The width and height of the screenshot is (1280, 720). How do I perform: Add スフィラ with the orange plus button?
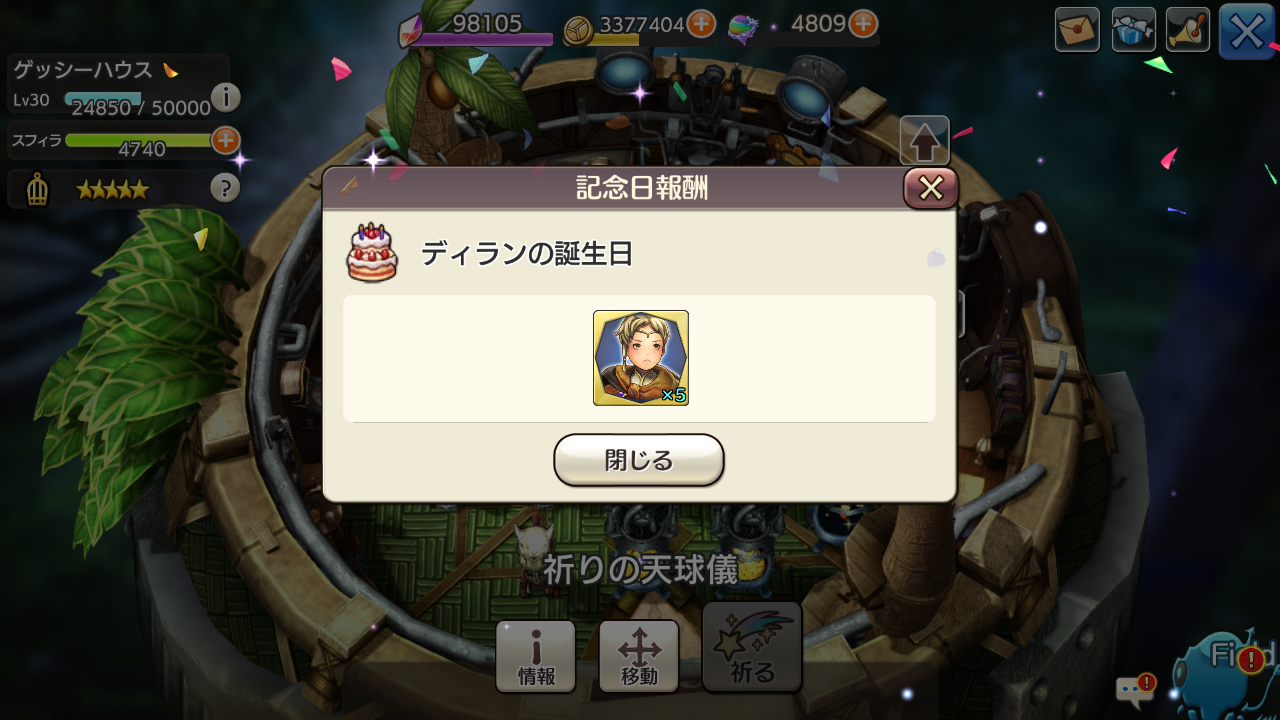click(x=226, y=140)
